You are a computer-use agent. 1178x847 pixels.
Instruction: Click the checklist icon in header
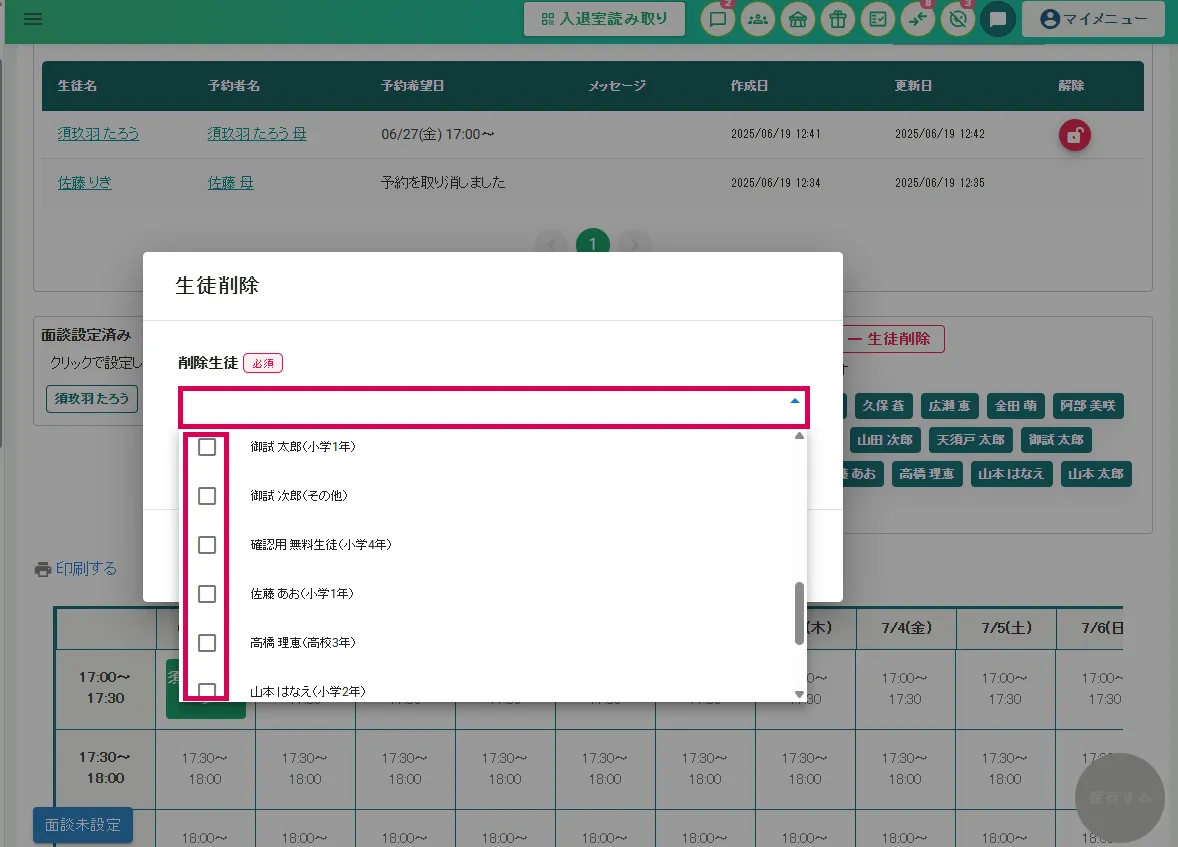(x=877, y=19)
